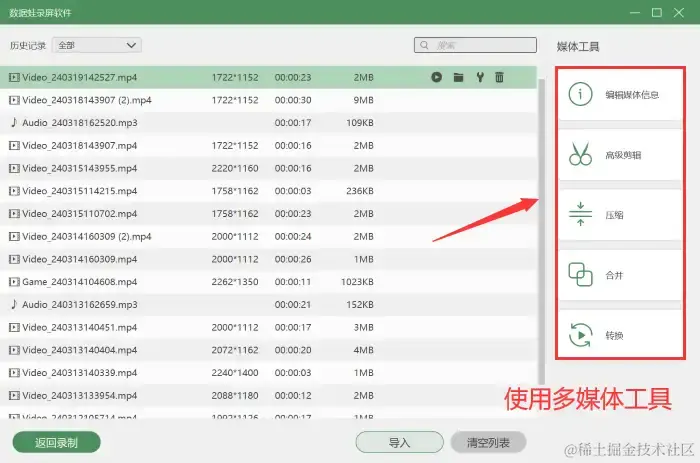Click the 109KB size cell
Image resolution: width=700 pixels, height=463 pixels.
click(x=360, y=123)
